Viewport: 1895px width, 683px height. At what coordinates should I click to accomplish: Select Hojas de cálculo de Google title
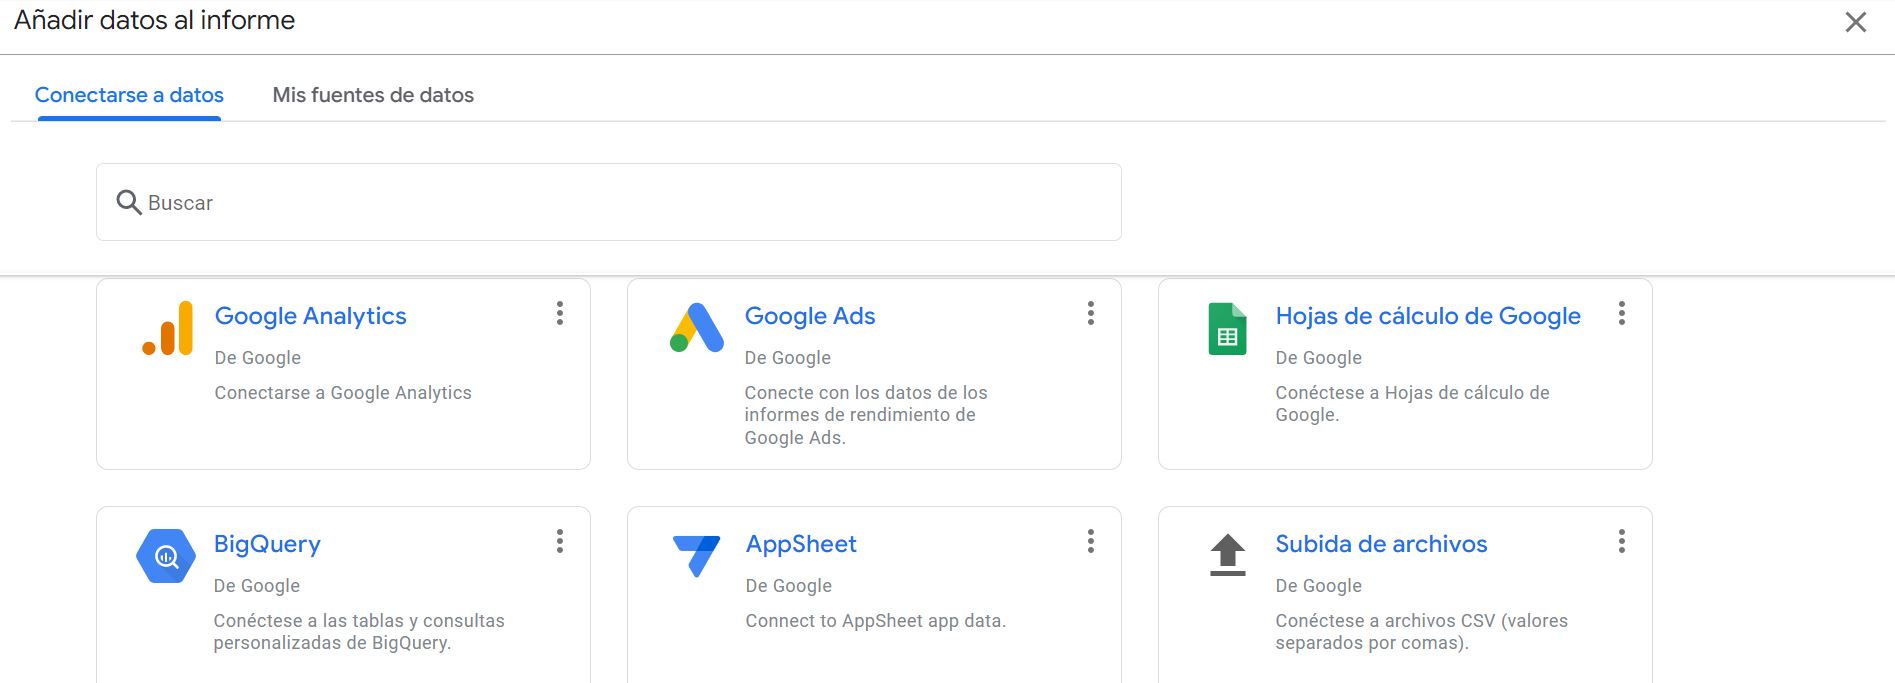click(1428, 316)
